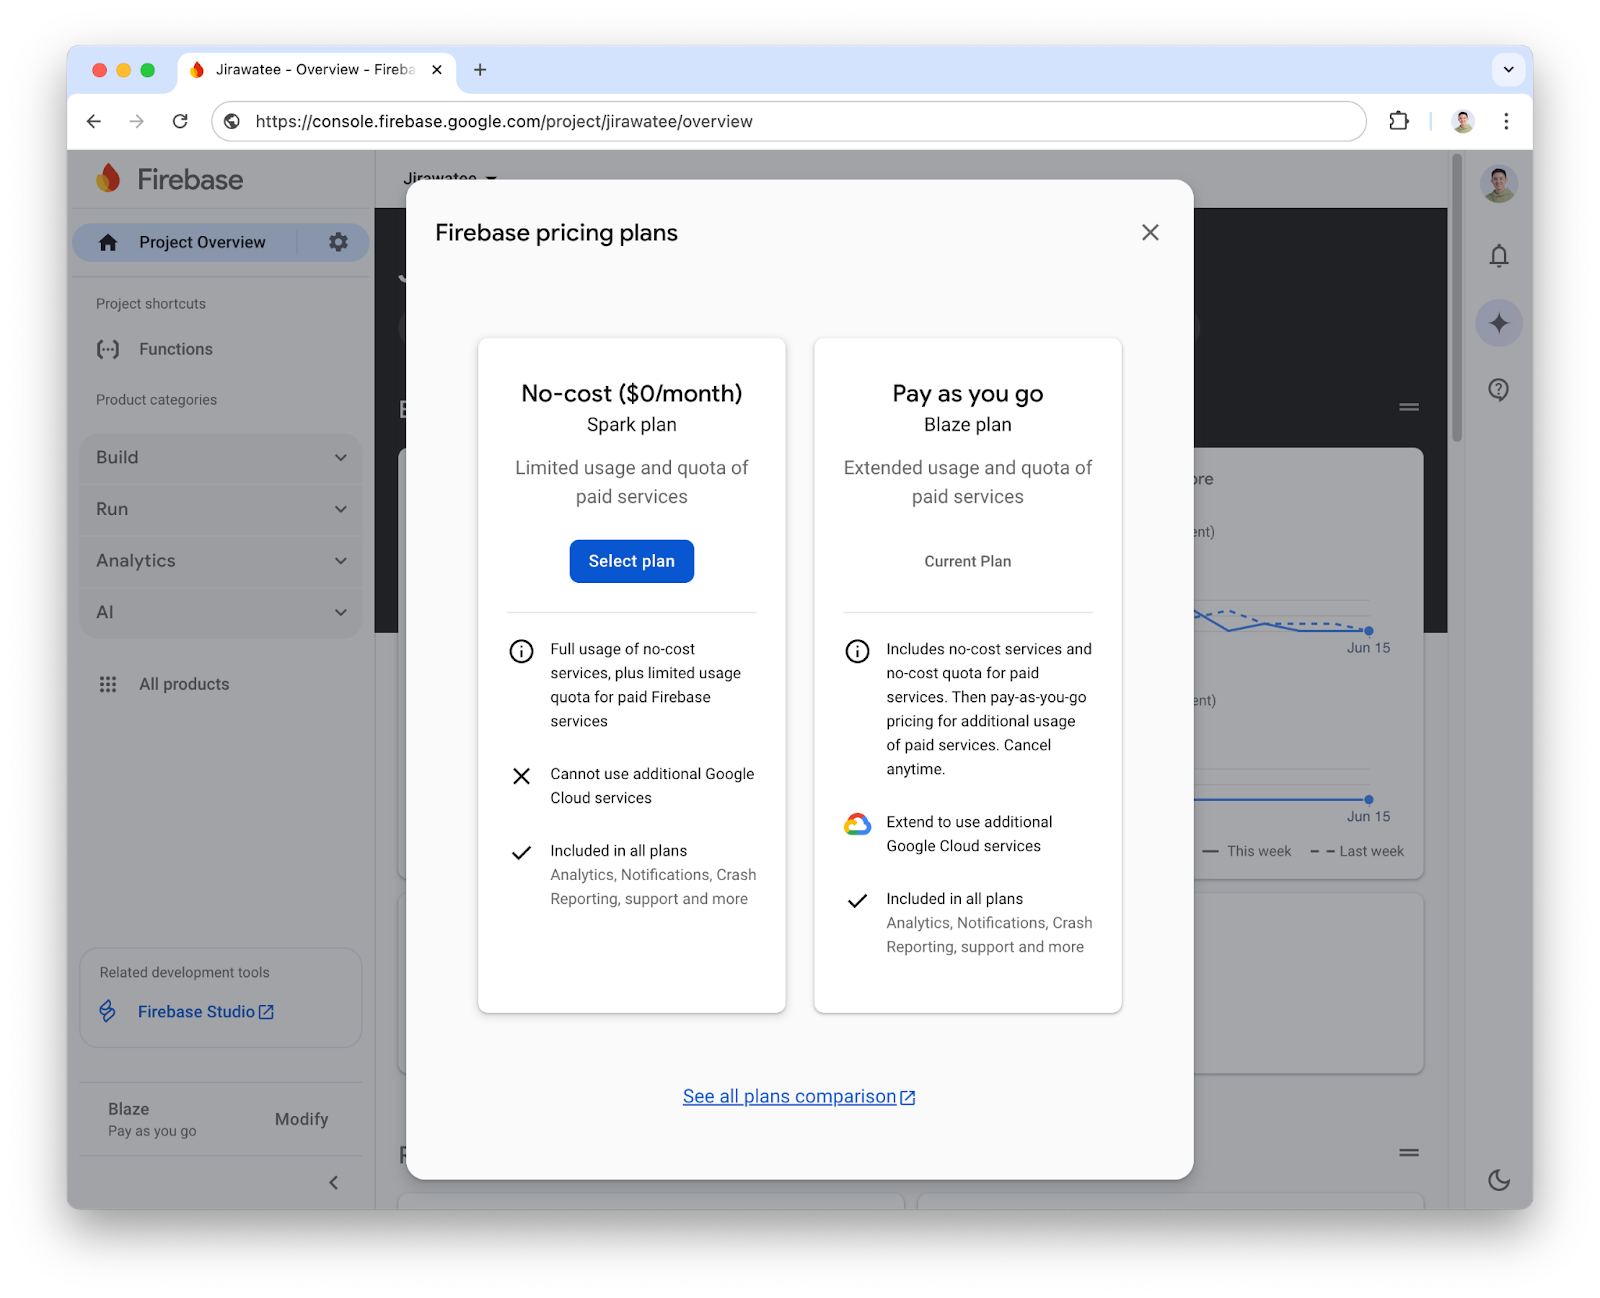1600x1298 pixels.
Task: Open Firebase Studio link
Action: [206, 1012]
